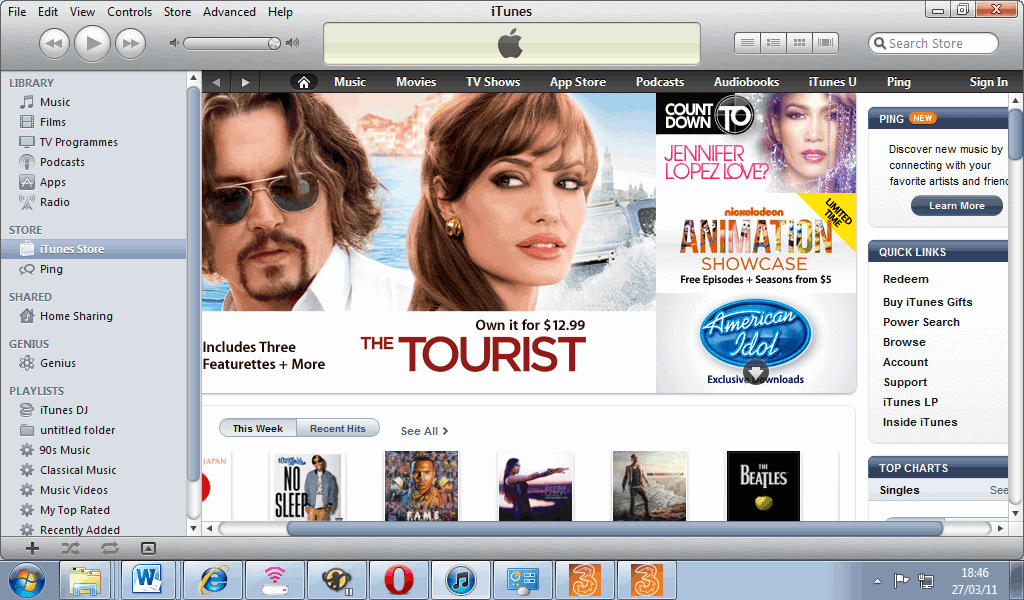This screenshot has width=1024, height=600.
Task: Open the App Store tab
Action: tap(578, 82)
